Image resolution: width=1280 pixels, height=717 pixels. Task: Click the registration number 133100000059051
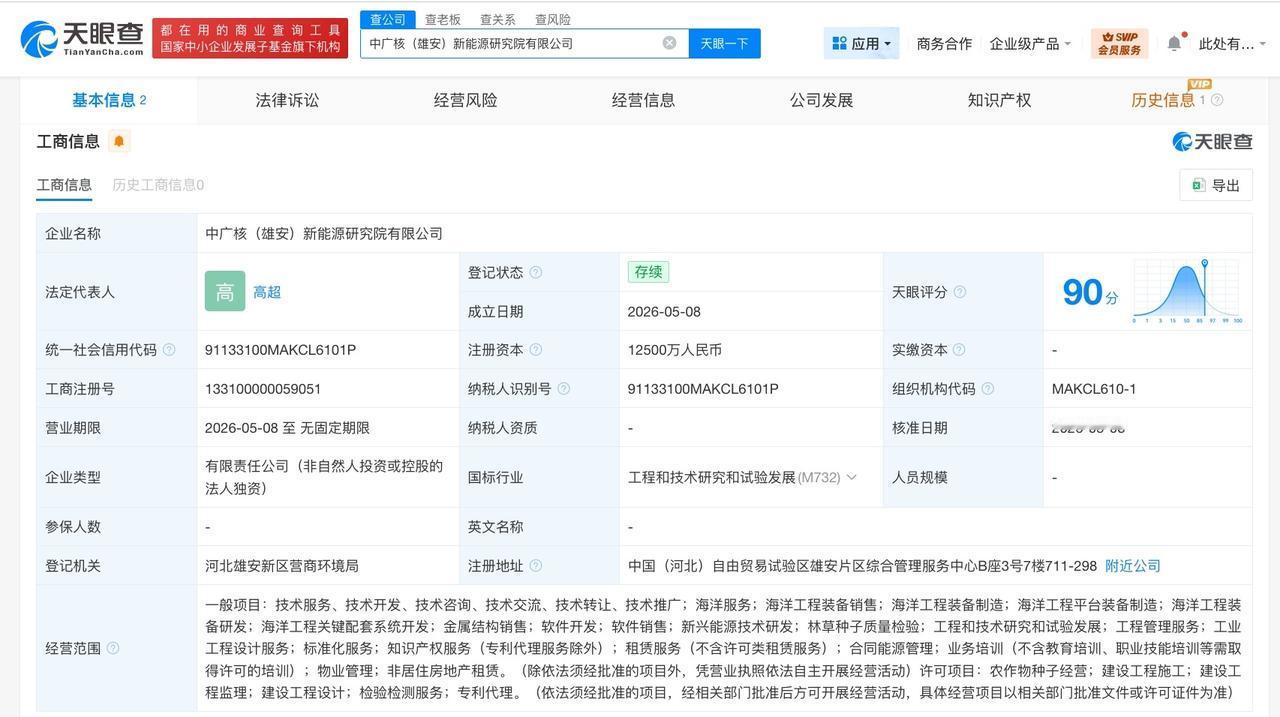[x=263, y=389]
